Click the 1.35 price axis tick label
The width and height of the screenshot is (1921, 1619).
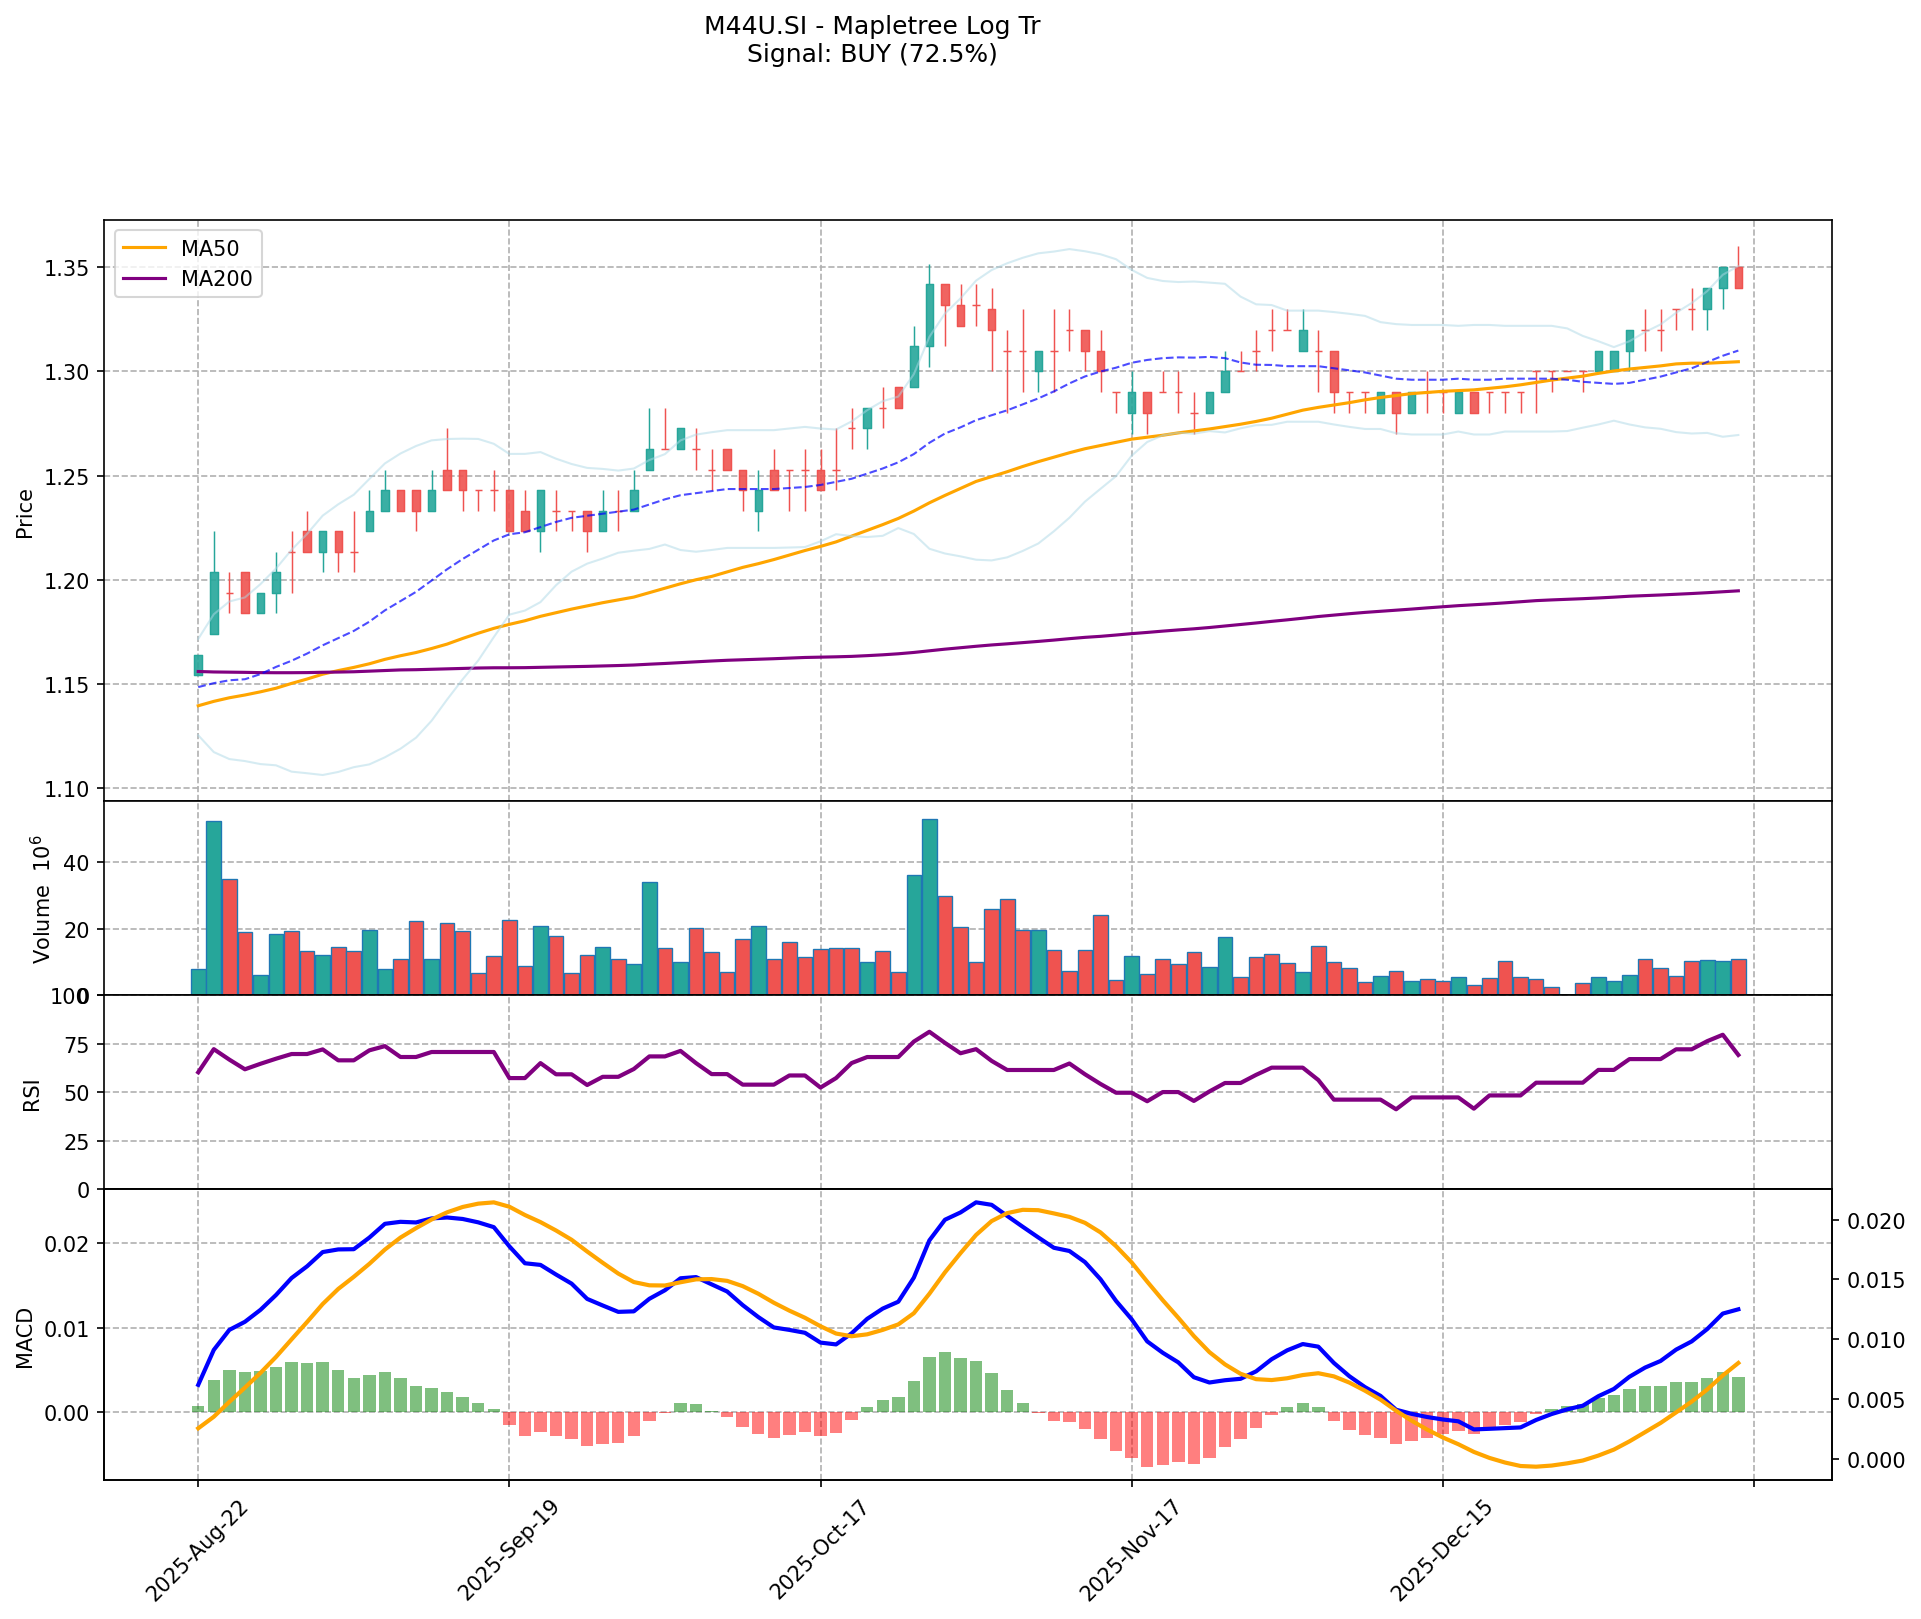pos(66,268)
